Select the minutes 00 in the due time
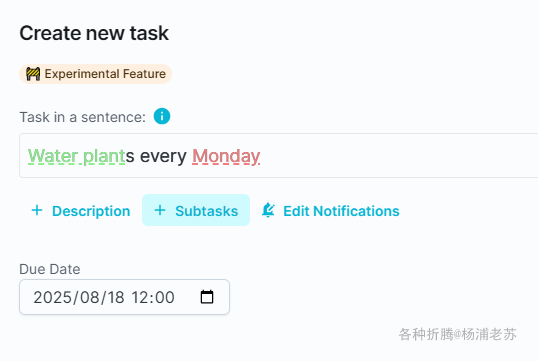538x361 pixels. 165,297
